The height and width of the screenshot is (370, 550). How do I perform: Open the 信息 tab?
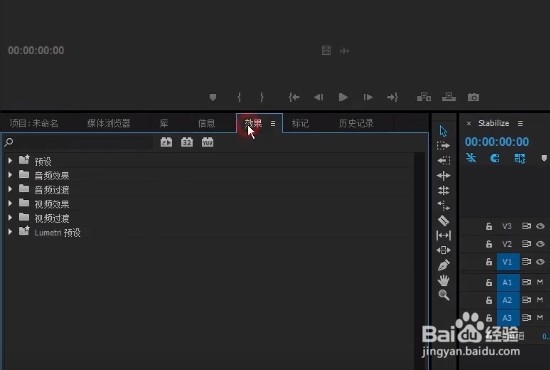(x=206, y=123)
